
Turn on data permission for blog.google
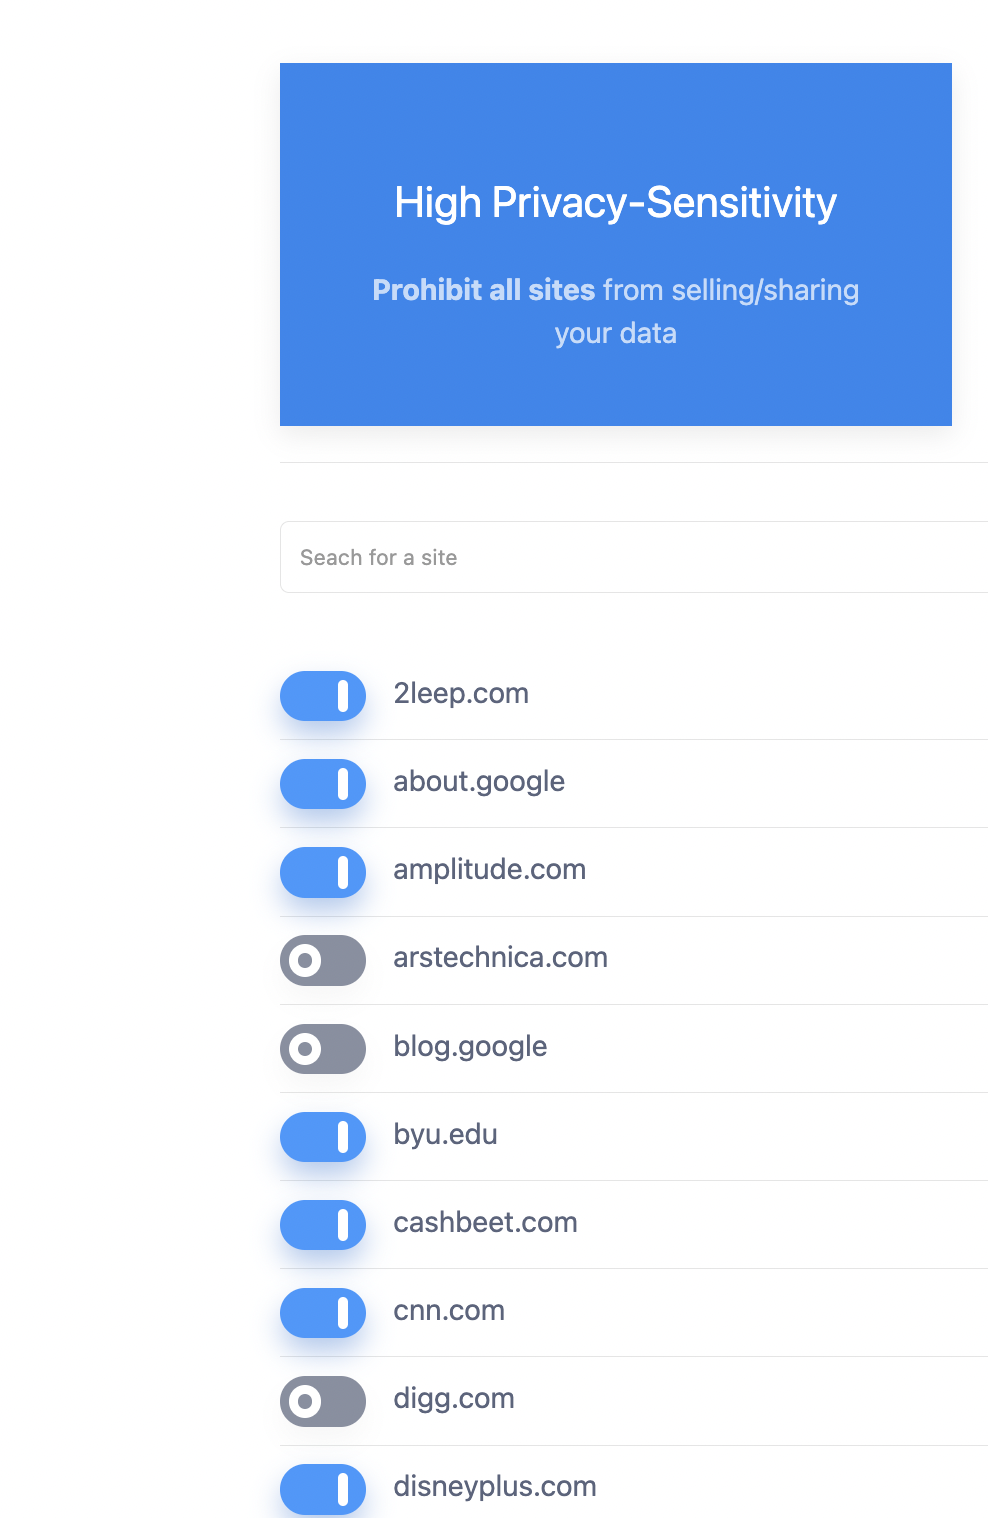click(x=322, y=1049)
